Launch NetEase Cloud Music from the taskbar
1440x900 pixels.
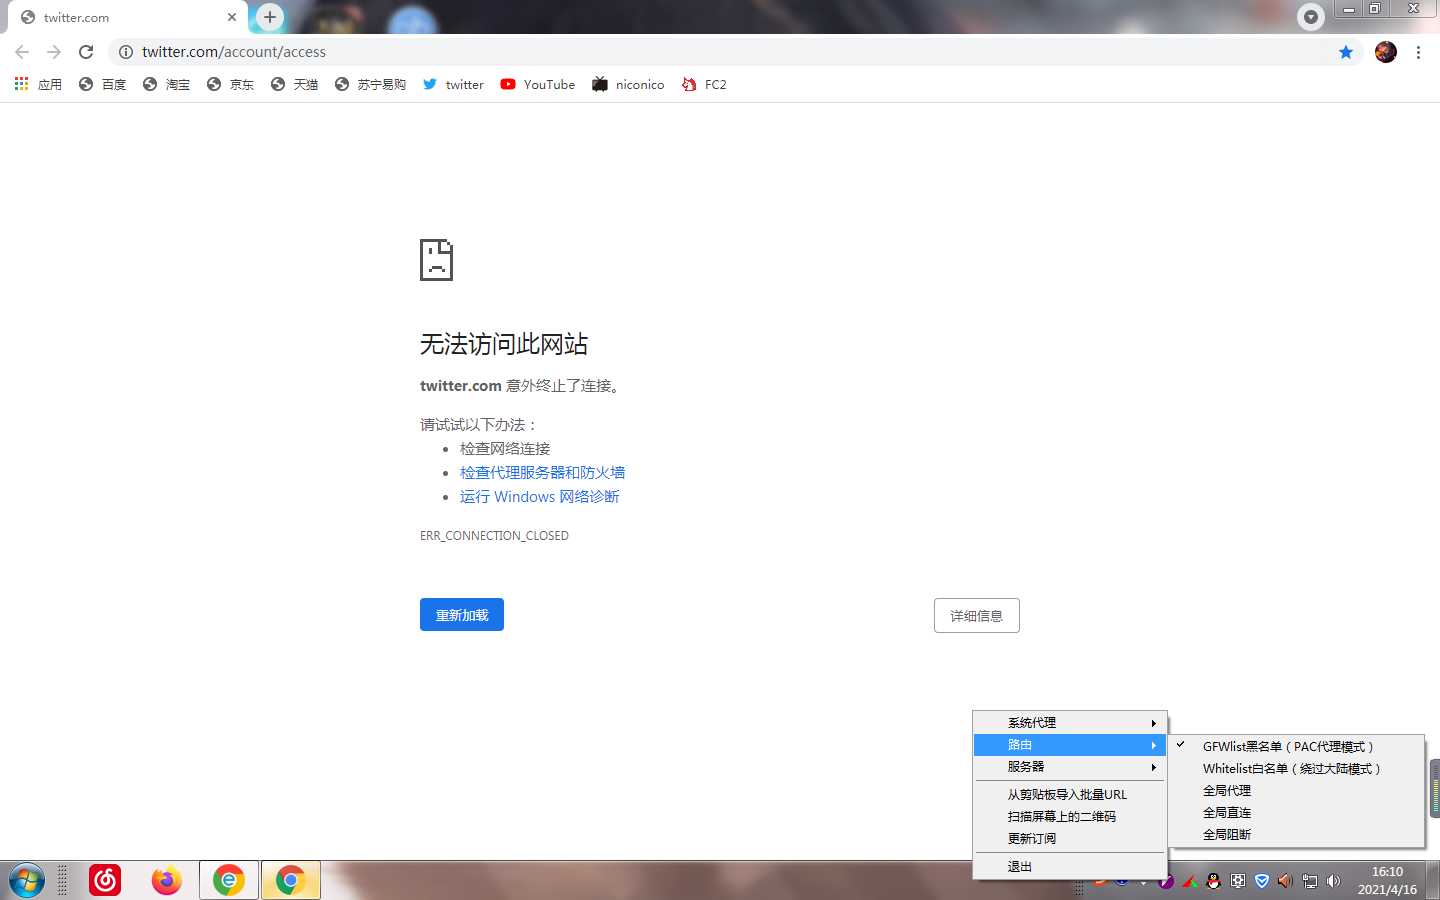[x=105, y=880]
